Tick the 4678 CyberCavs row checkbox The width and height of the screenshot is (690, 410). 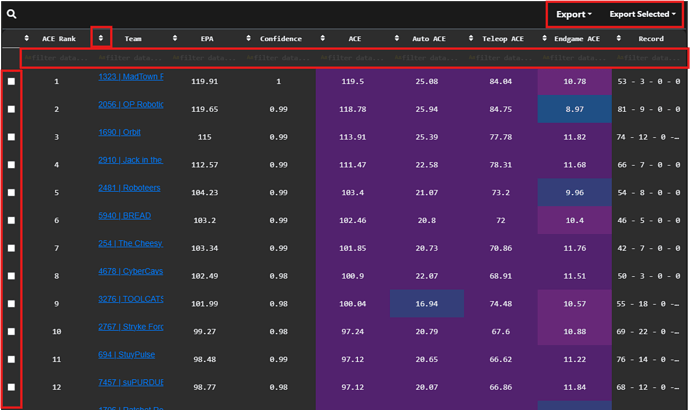point(11,276)
